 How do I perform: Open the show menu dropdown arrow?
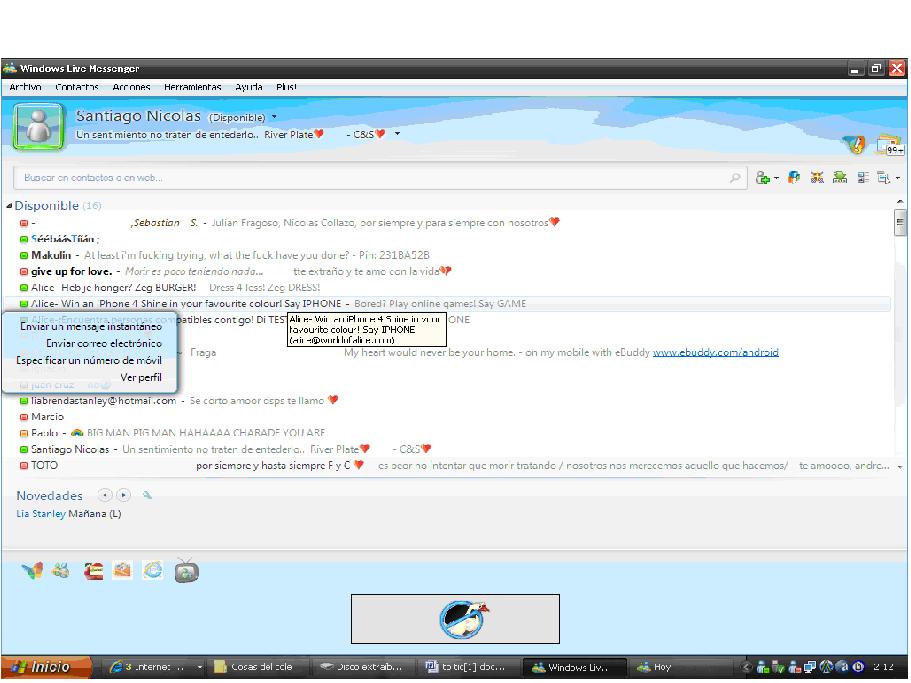click(898, 178)
